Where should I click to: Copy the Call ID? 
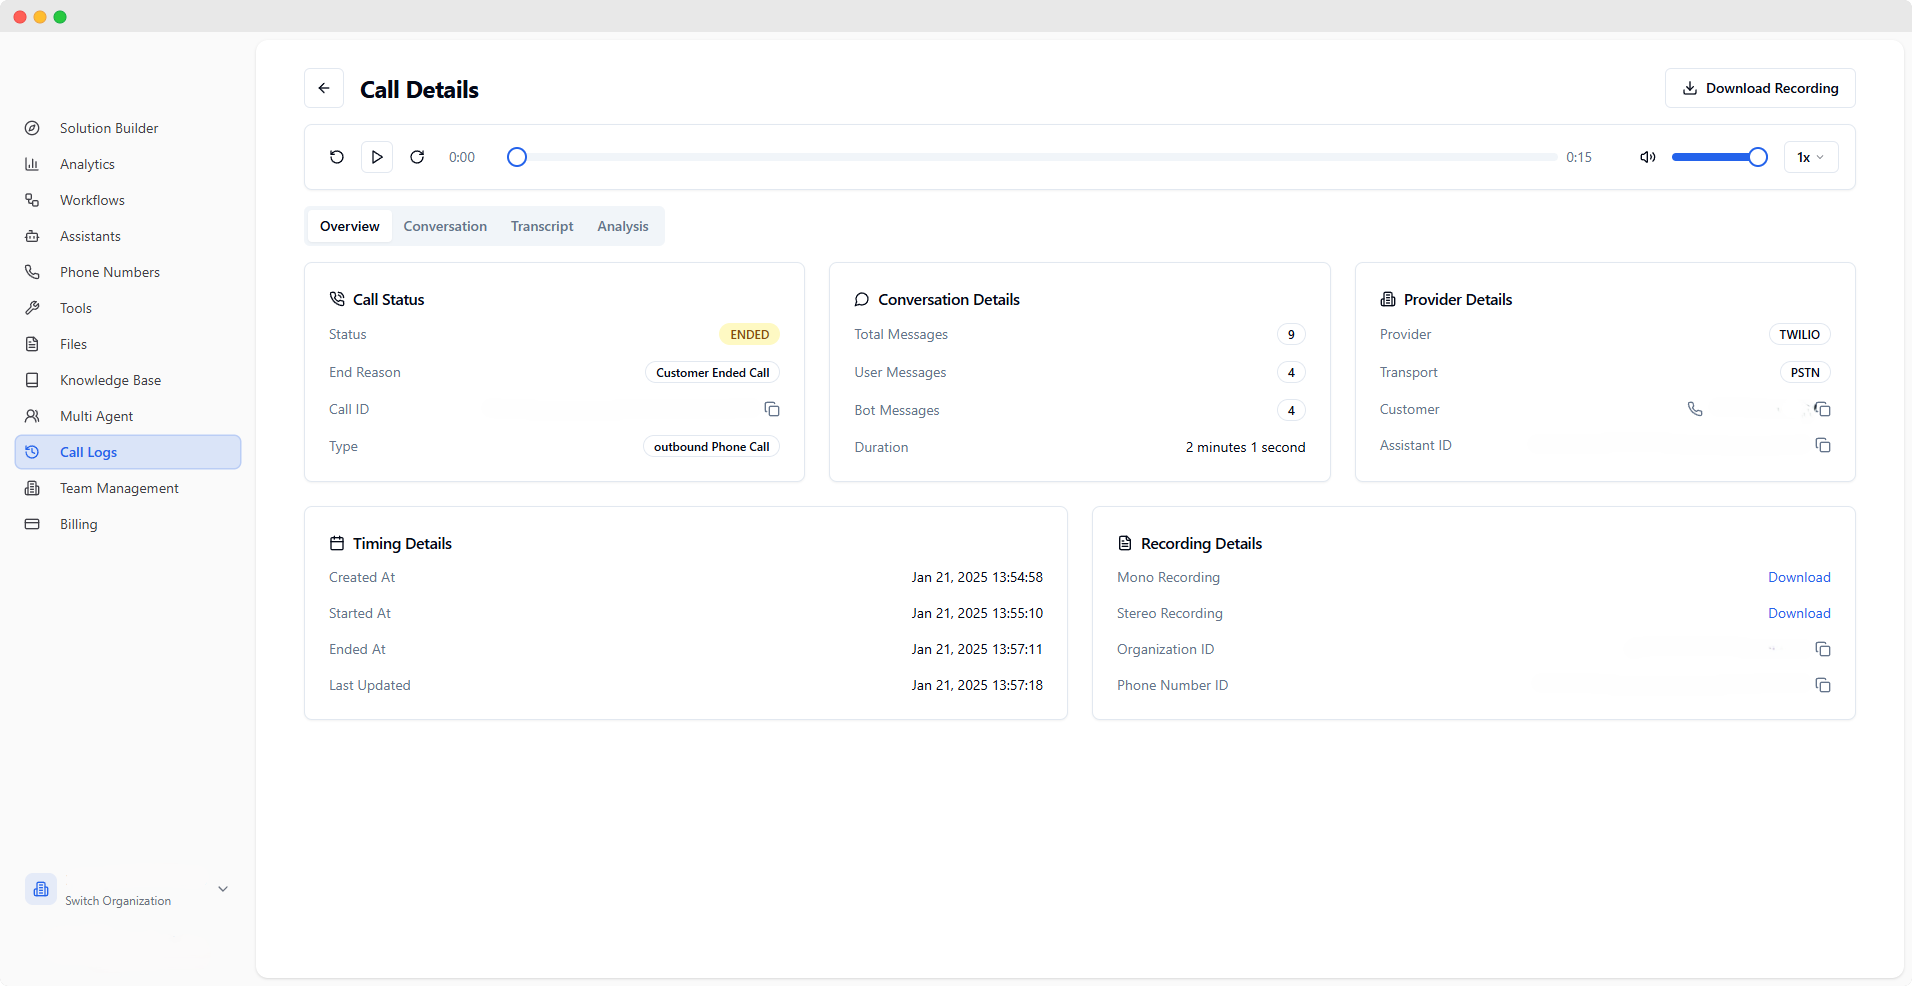pos(771,409)
